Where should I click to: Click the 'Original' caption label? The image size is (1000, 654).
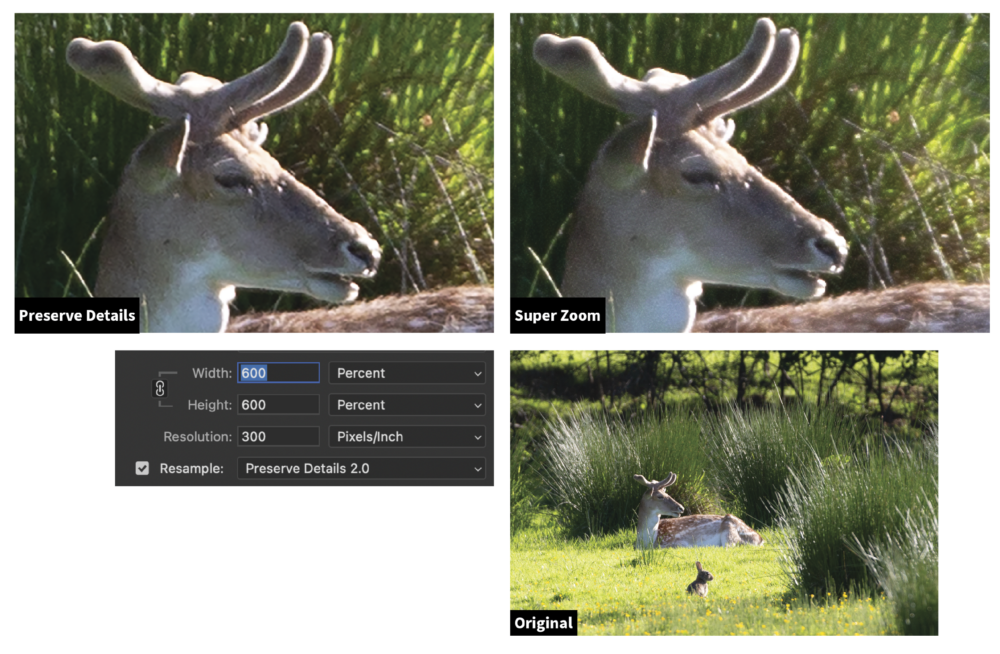point(543,623)
